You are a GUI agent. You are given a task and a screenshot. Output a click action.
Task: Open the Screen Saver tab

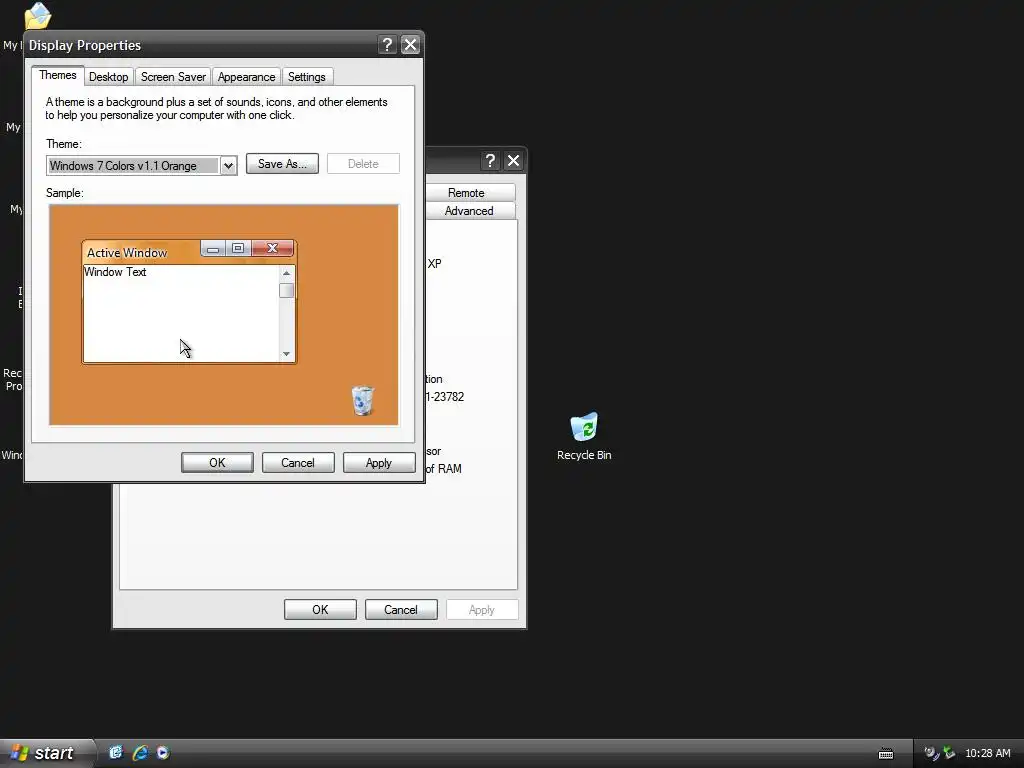173,77
